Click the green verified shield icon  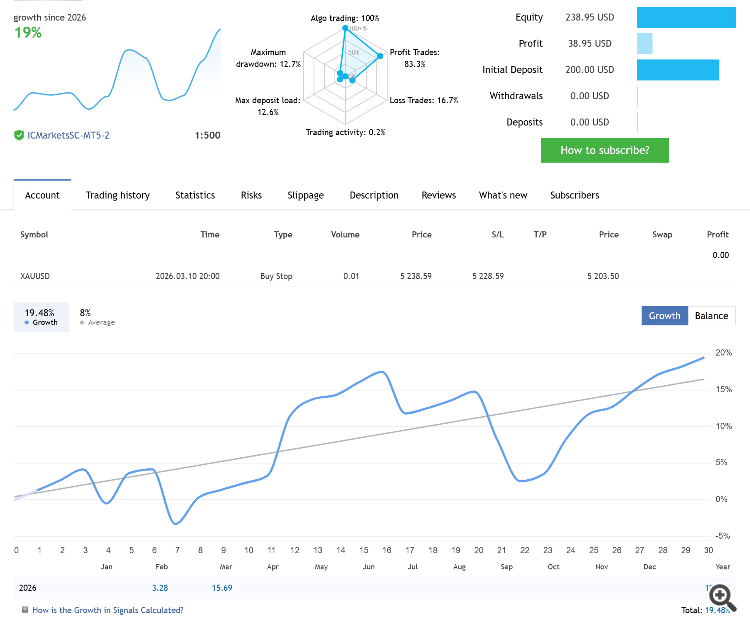(x=19, y=135)
